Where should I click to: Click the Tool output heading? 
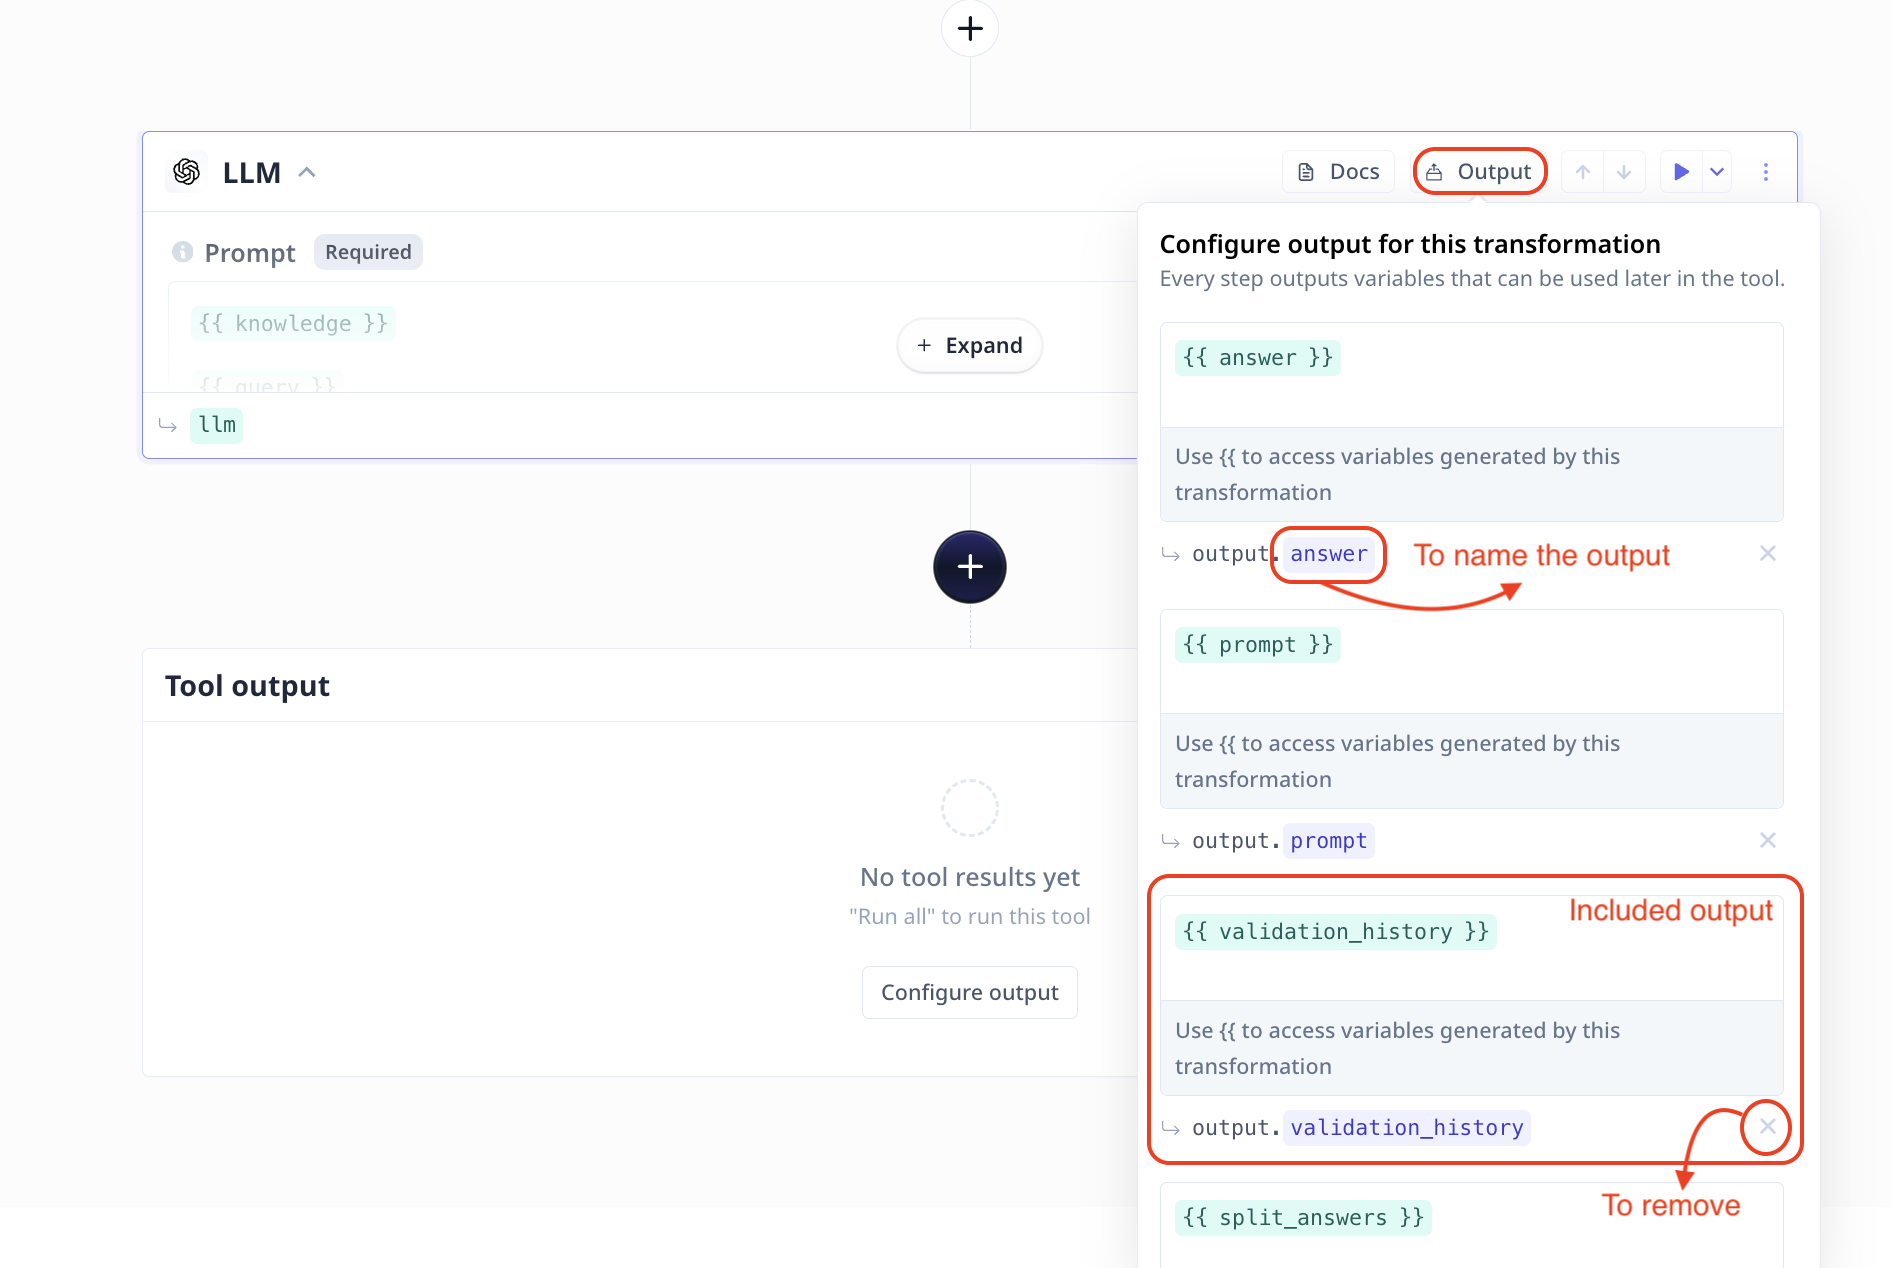coord(247,686)
